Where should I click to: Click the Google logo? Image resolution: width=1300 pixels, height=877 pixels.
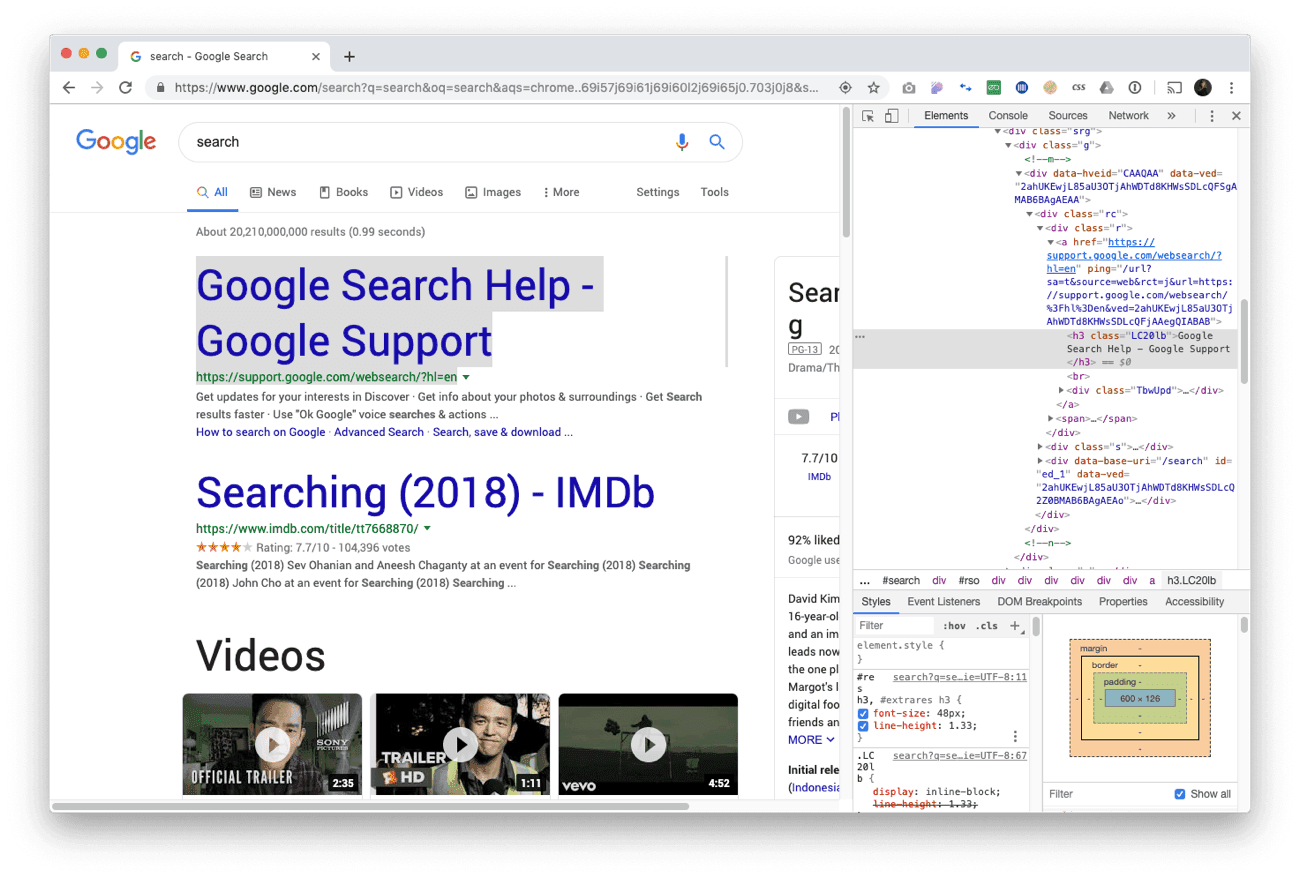click(116, 142)
